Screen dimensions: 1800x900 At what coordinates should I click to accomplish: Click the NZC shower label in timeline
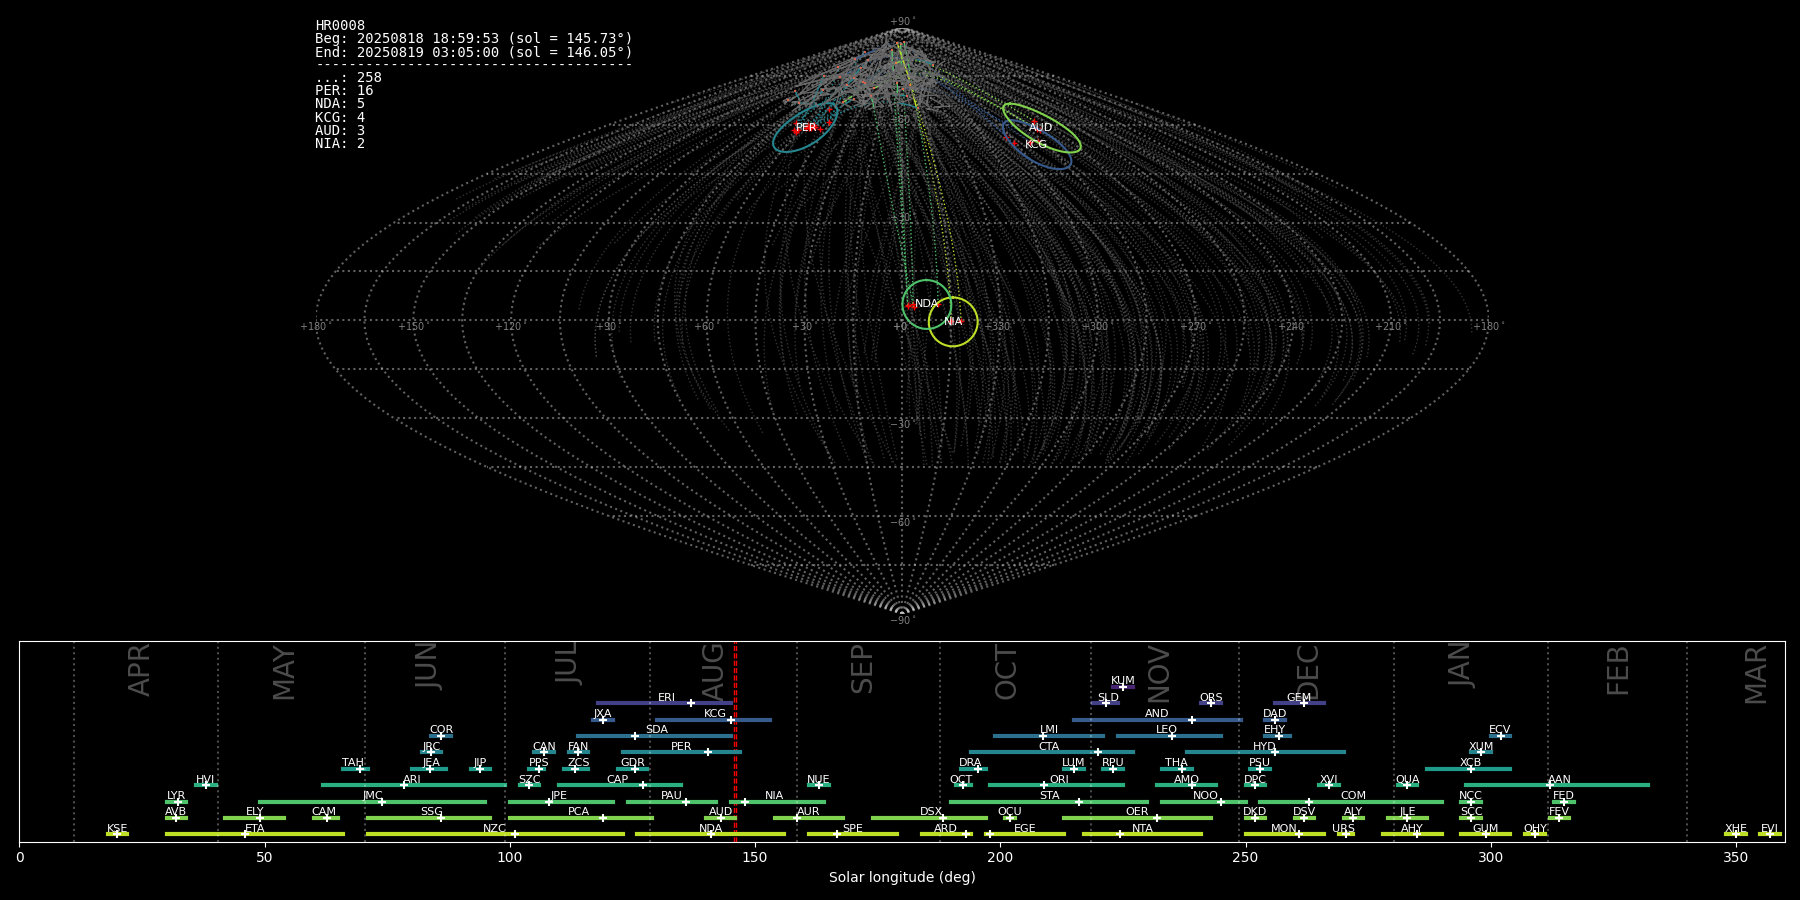495,829
